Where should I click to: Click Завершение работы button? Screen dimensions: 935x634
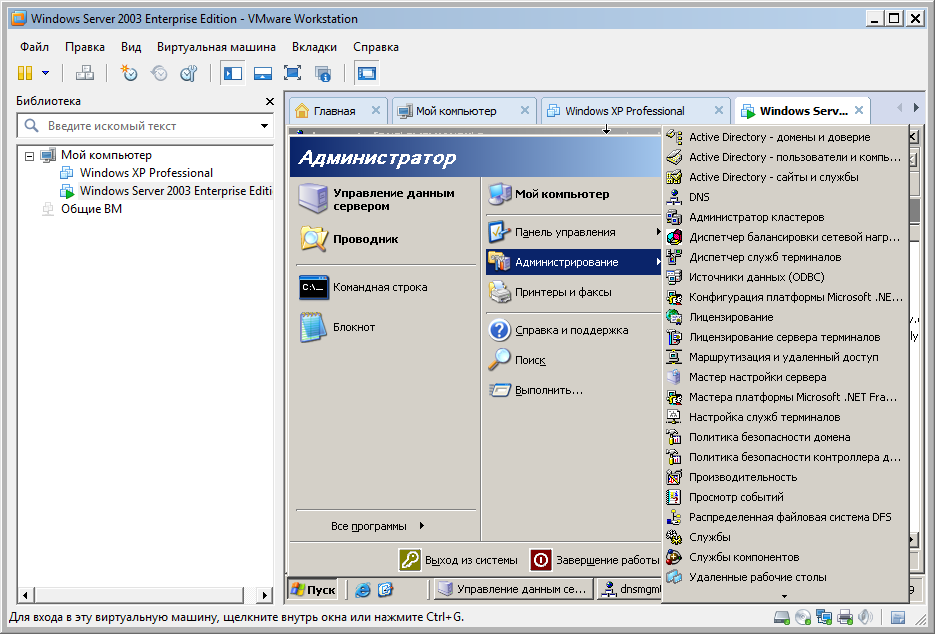point(595,560)
